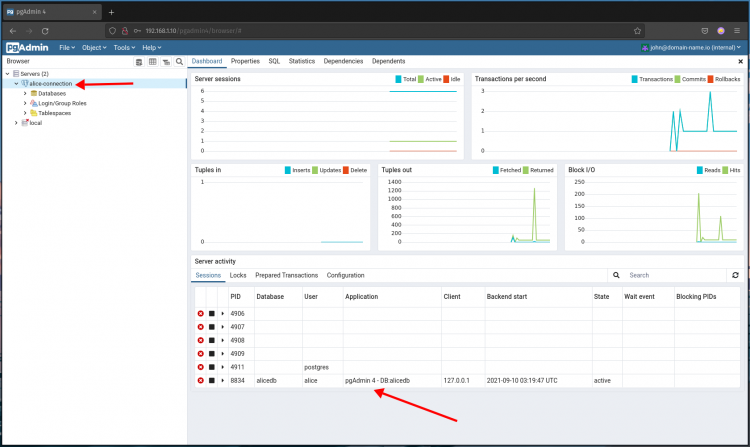Expand the local server node

(16, 123)
